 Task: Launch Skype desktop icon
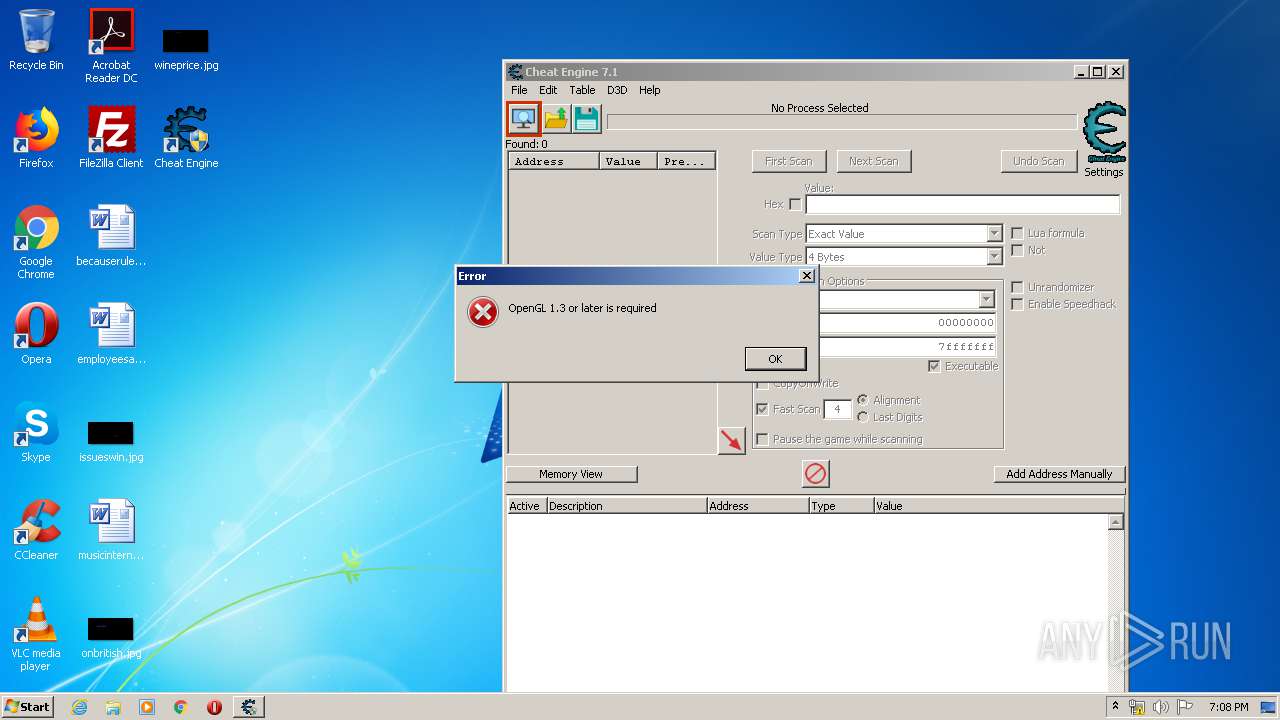[x=36, y=432]
